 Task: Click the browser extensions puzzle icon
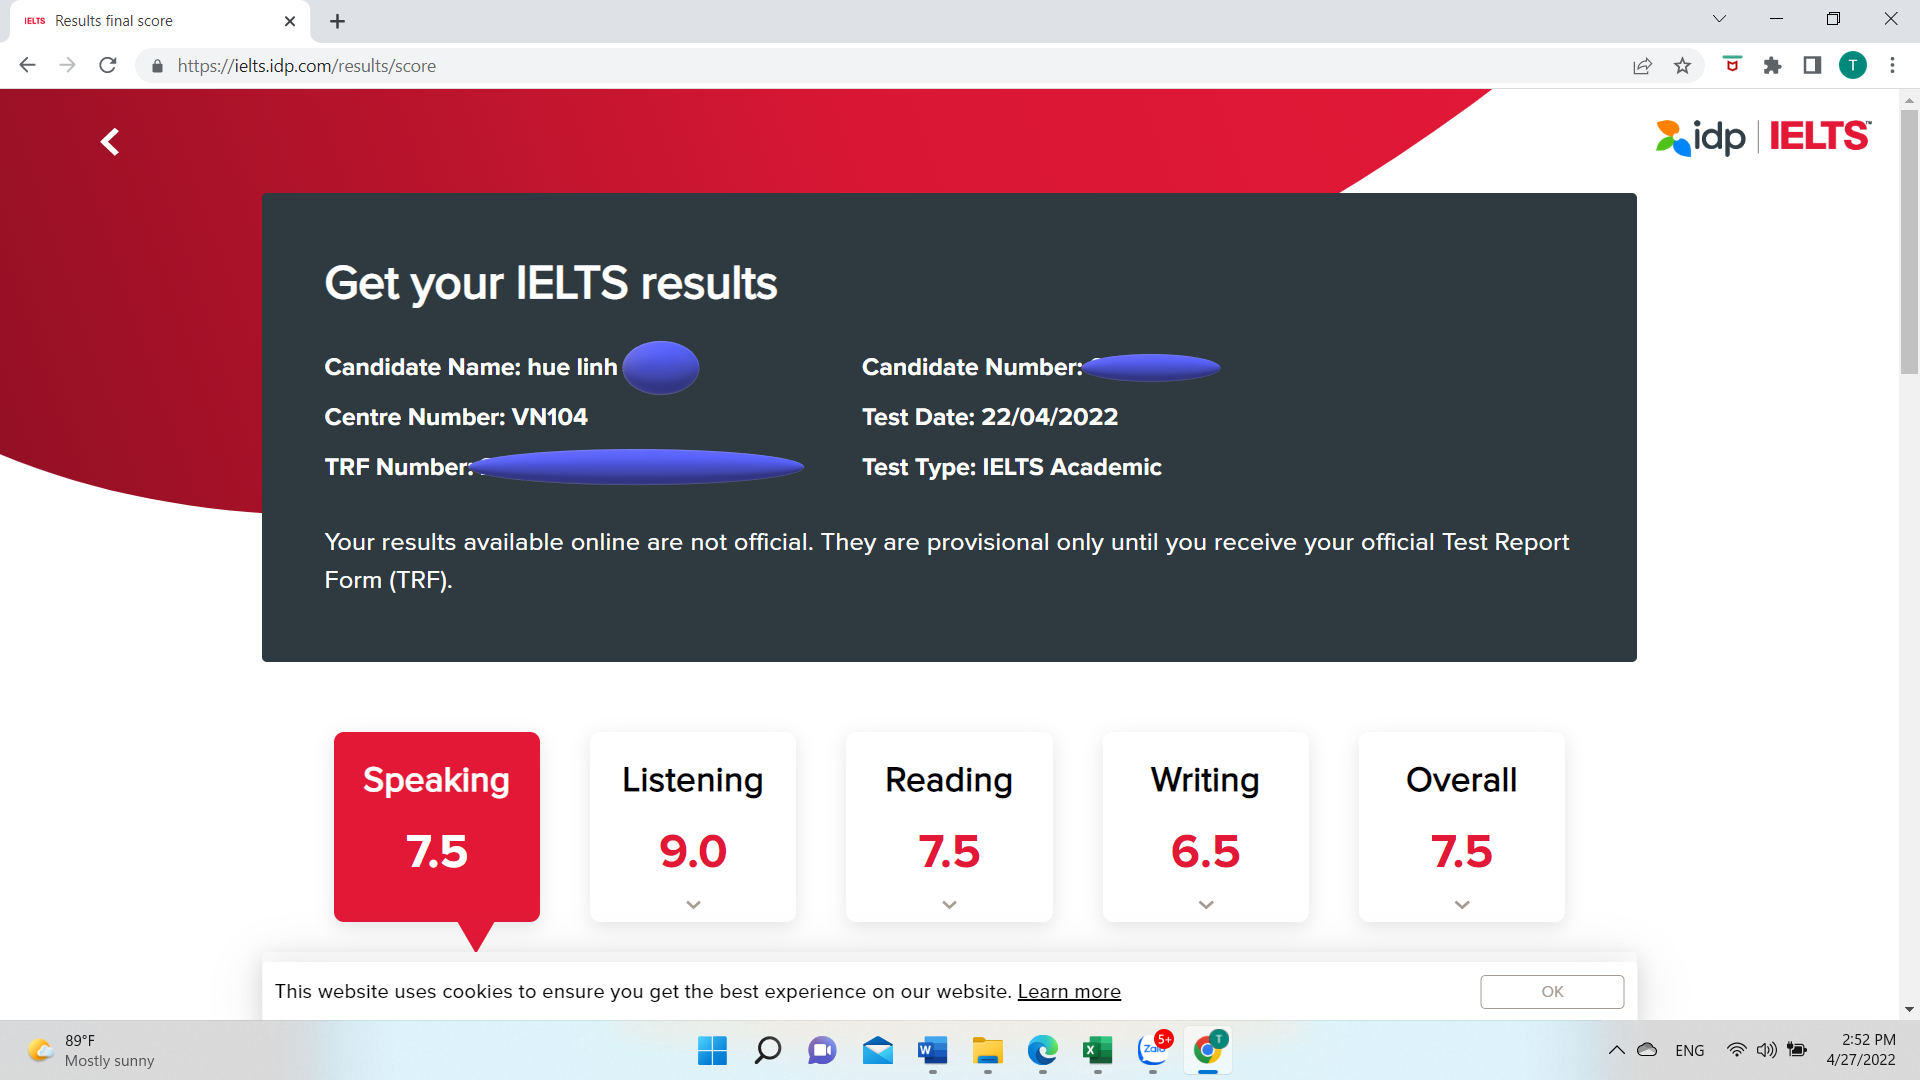(1772, 66)
